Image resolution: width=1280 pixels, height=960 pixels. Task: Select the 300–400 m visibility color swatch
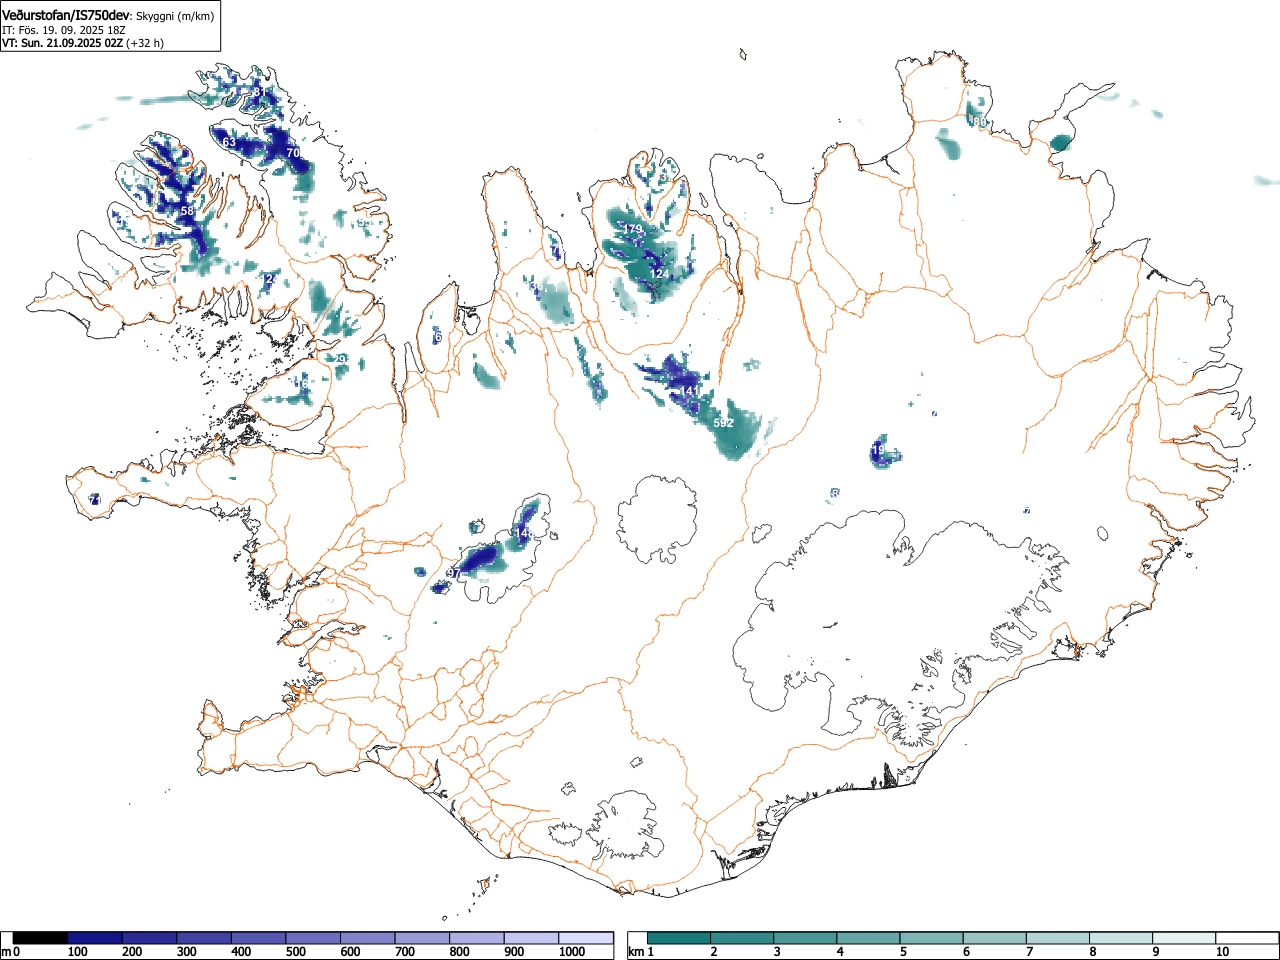(204, 938)
